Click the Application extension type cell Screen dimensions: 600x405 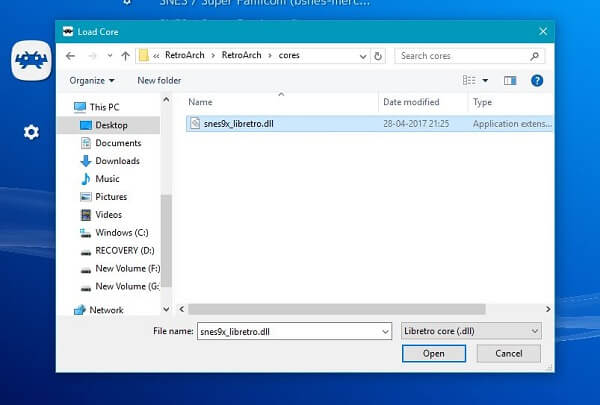512,124
